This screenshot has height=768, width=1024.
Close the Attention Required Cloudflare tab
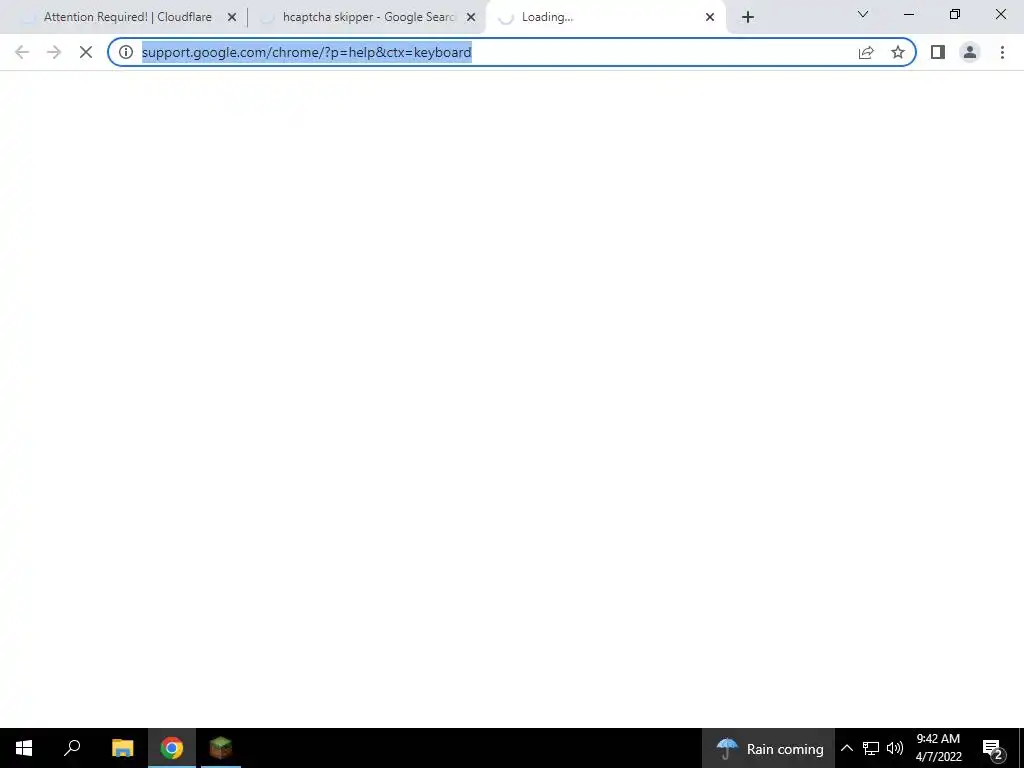(x=232, y=18)
